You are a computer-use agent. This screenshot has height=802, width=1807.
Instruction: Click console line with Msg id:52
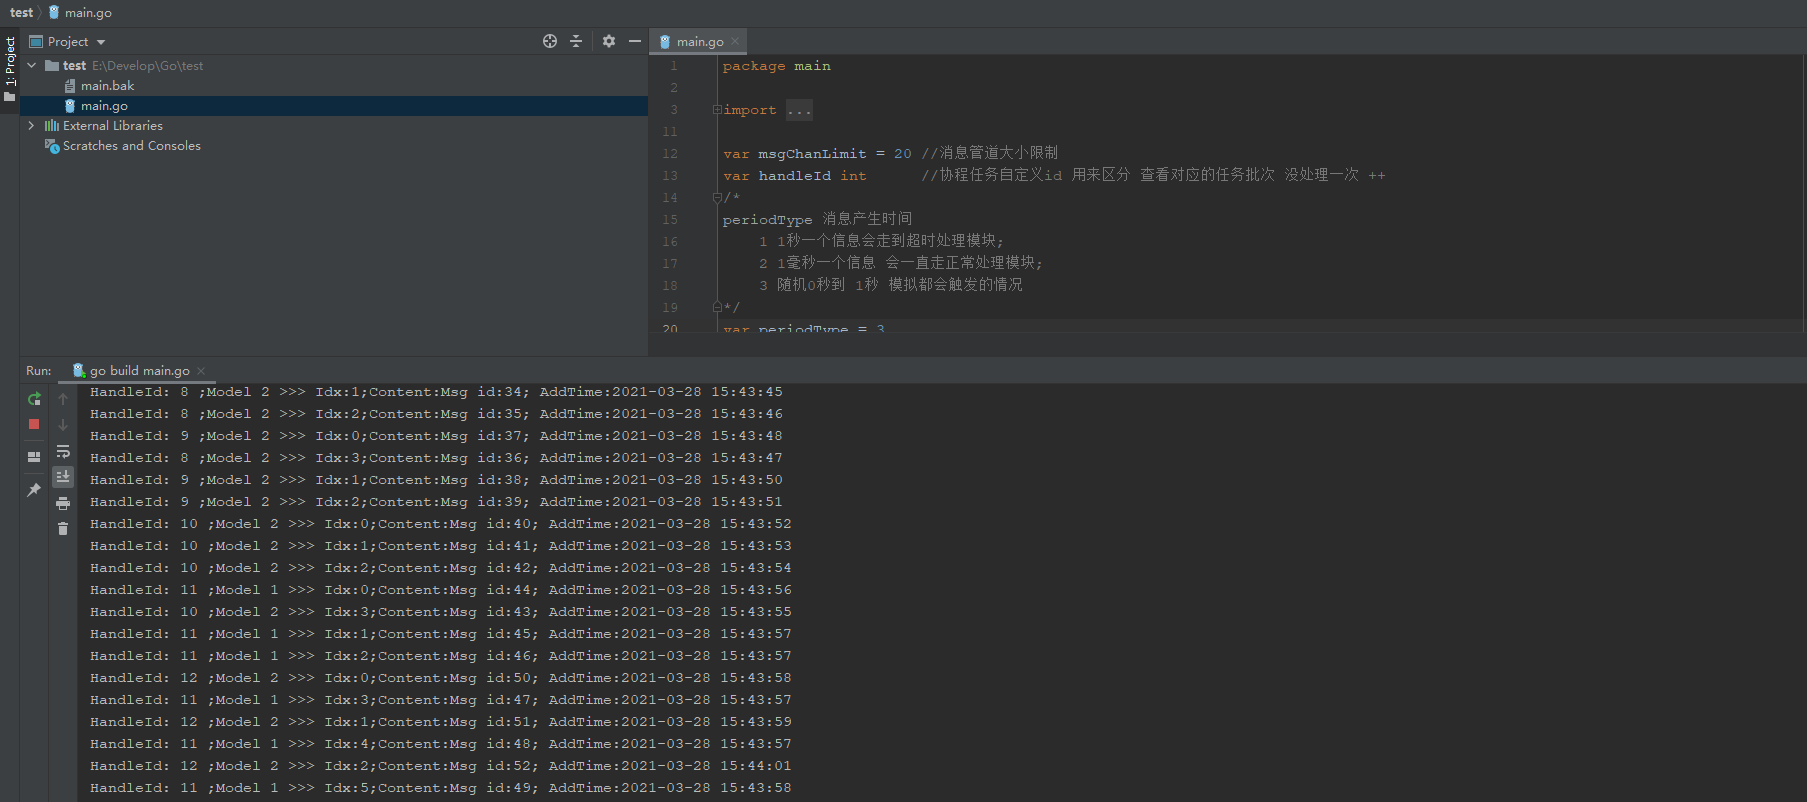(440, 766)
